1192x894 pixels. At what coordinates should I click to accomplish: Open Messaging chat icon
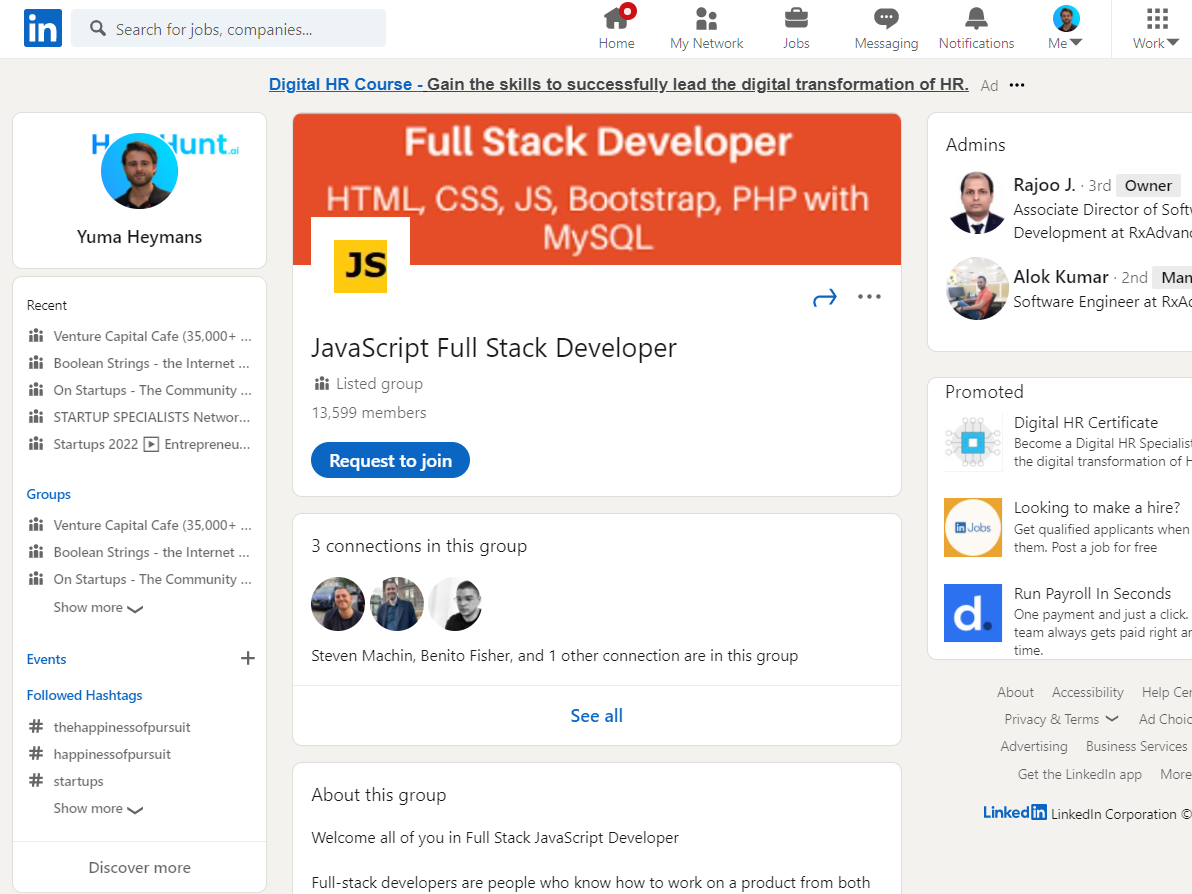click(886, 19)
